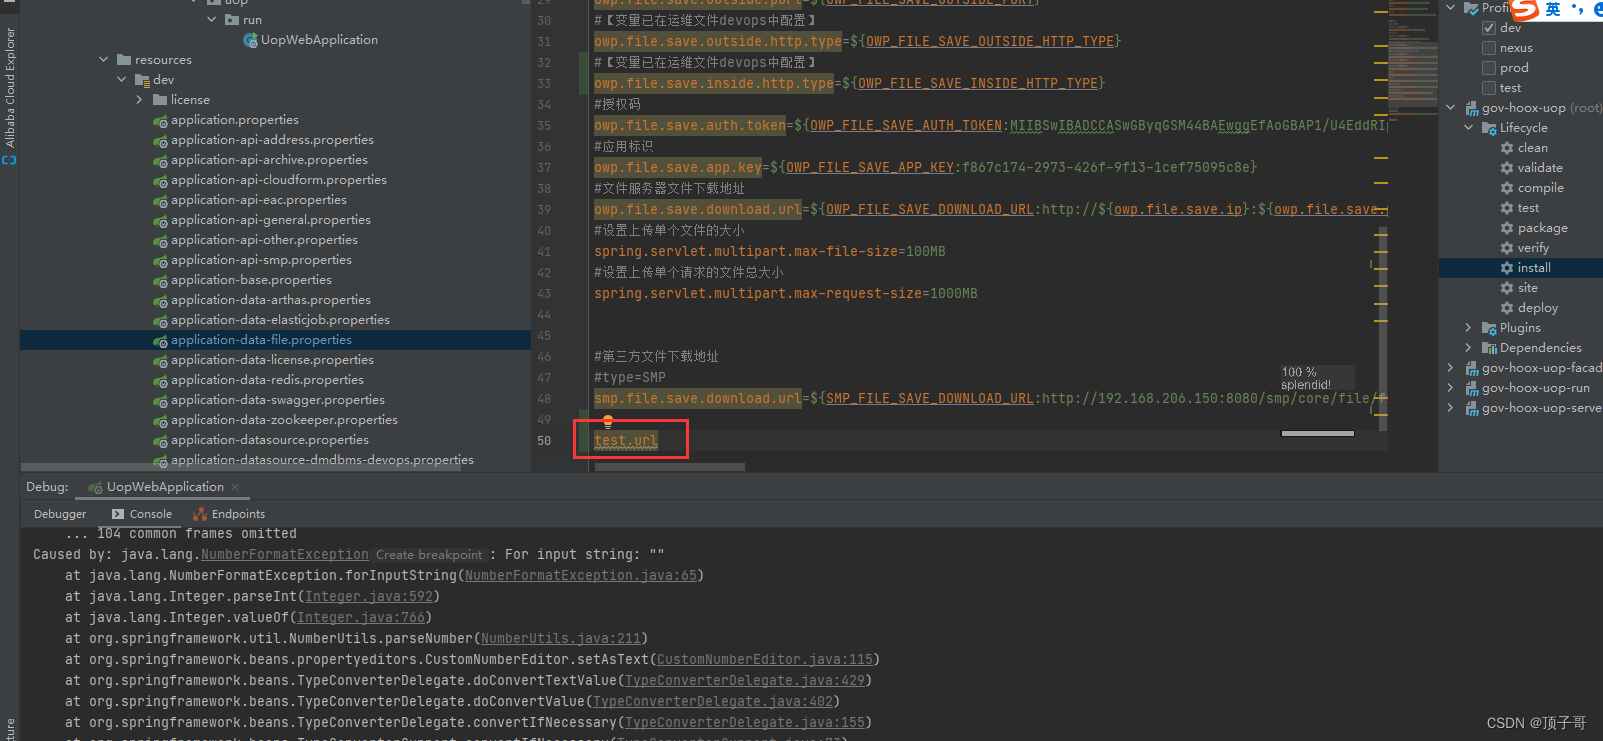Click the dev resources folder icon
Image resolution: width=1603 pixels, height=741 pixels.
142,80
